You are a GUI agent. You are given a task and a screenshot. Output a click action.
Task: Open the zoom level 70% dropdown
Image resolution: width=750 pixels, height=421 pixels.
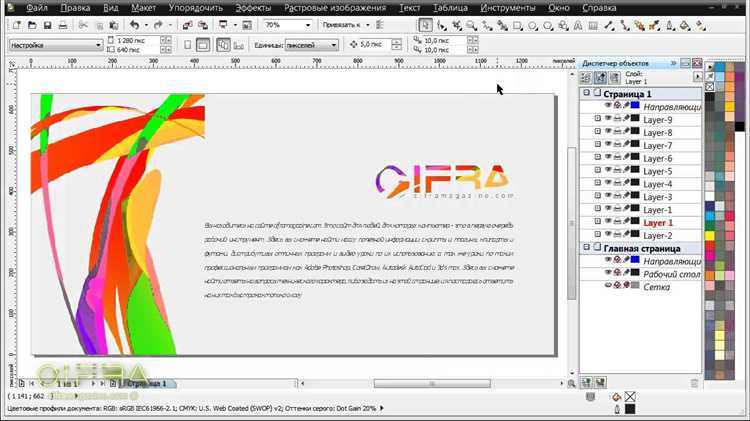[308, 25]
